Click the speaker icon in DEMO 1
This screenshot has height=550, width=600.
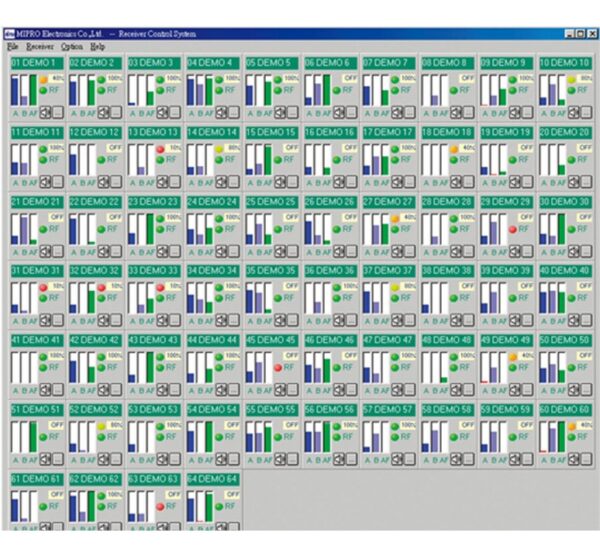[x=46, y=112]
